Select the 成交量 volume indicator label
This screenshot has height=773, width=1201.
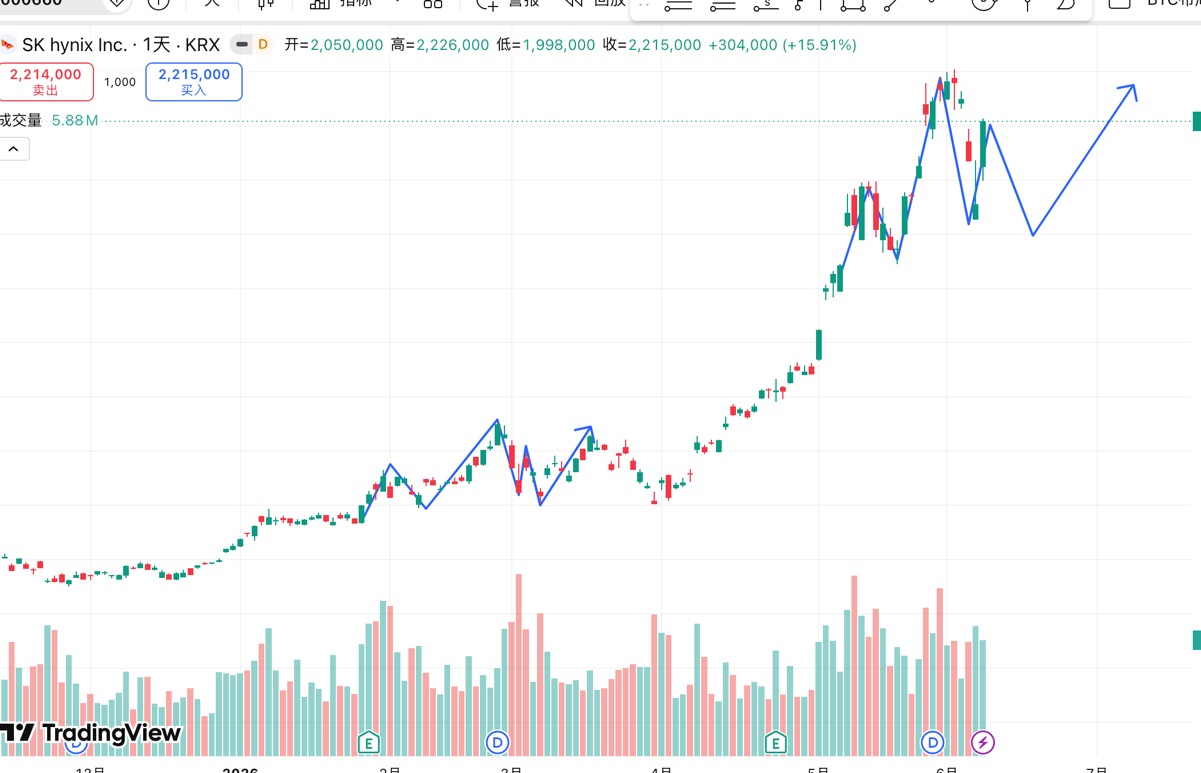(x=21, y=120)
